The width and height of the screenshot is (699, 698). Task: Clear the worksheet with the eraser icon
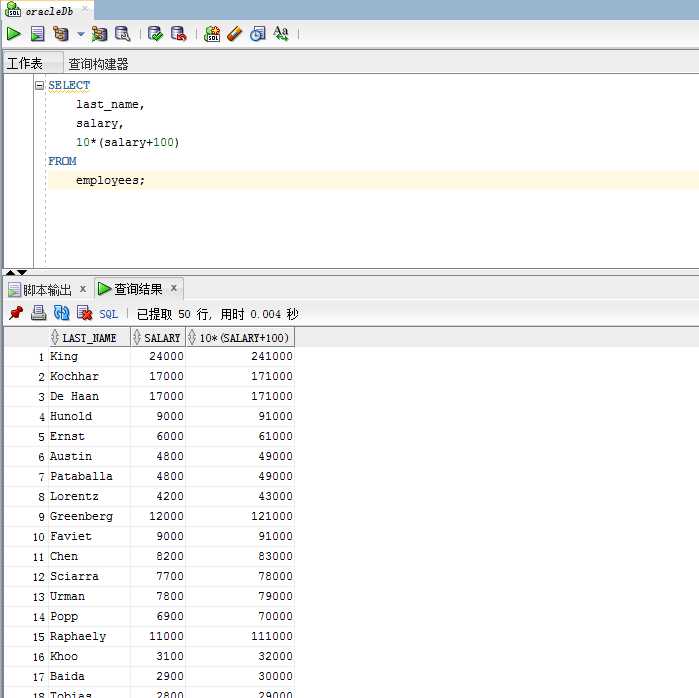click(234, 33)
